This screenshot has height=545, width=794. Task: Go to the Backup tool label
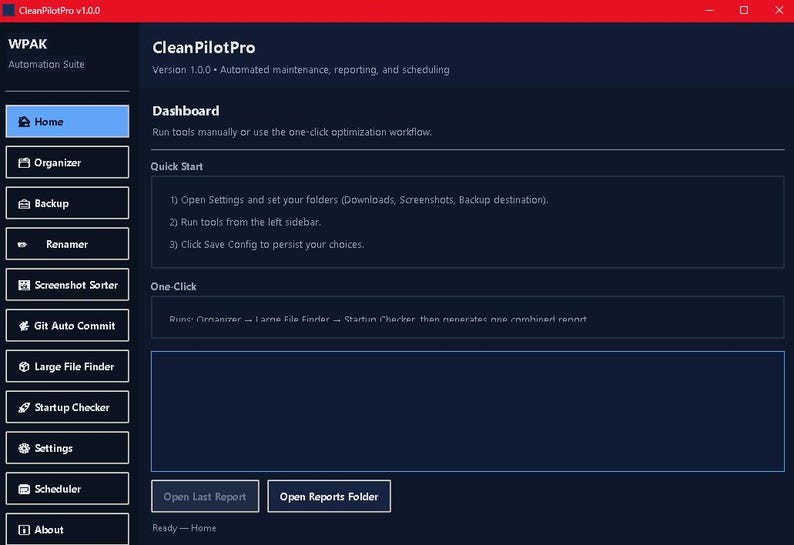[51, 204]
